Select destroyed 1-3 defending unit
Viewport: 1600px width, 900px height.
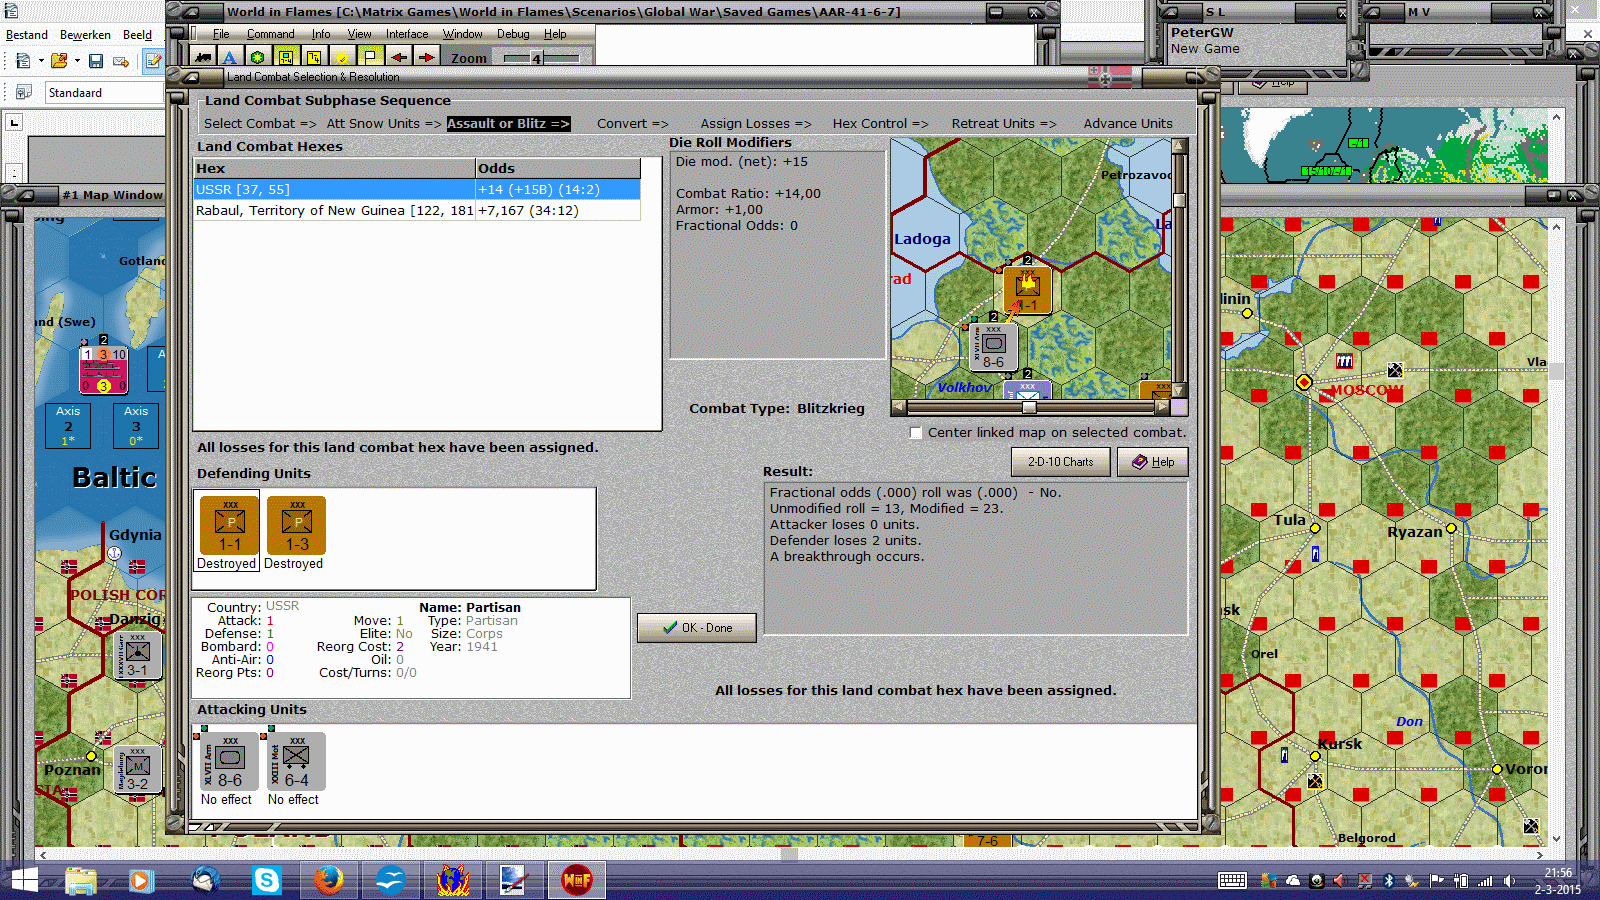click(296, 525)
